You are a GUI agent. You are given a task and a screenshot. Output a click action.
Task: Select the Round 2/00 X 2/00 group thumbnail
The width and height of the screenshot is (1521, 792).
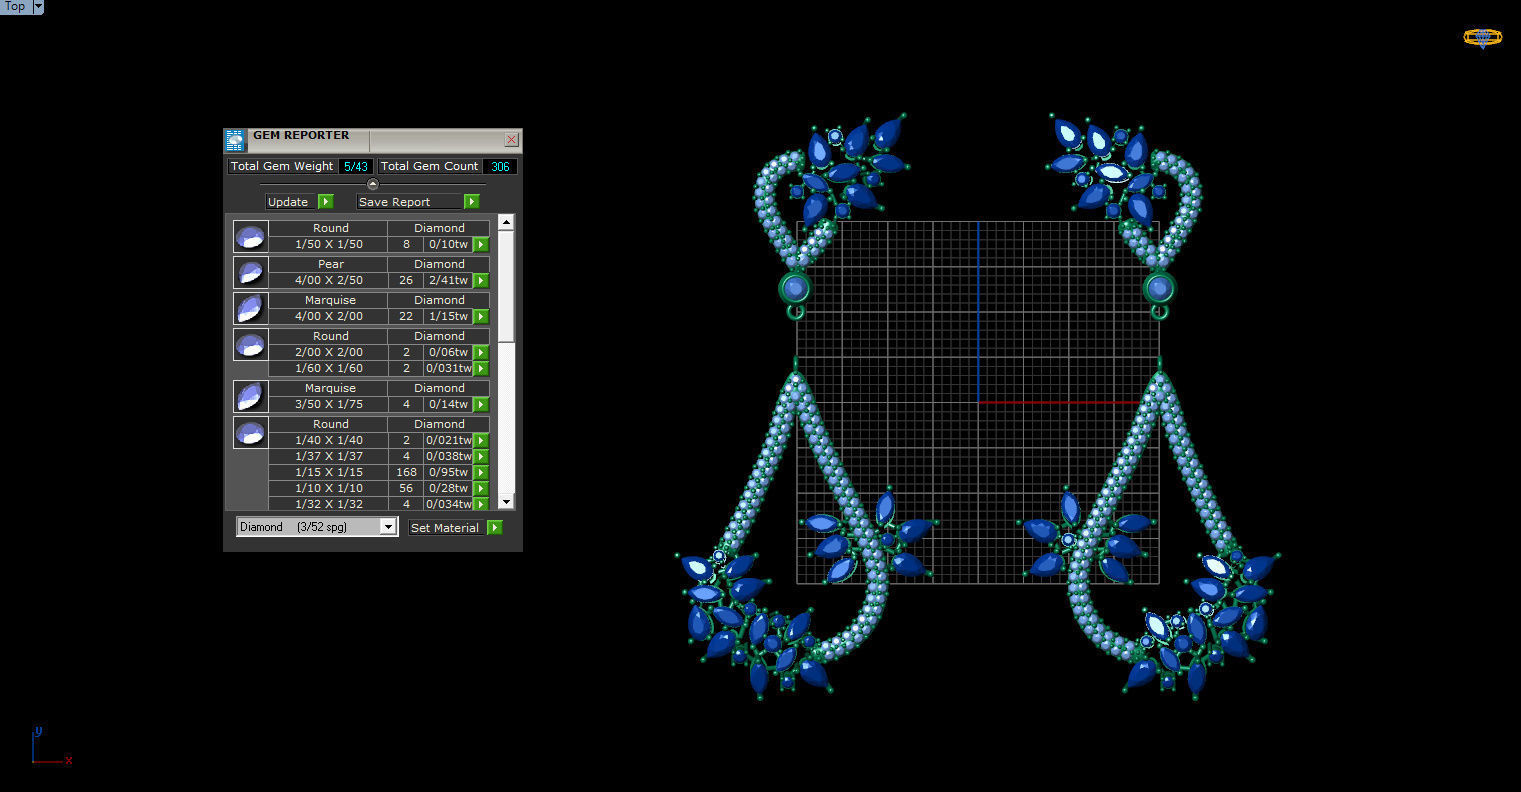click(251, 344)
